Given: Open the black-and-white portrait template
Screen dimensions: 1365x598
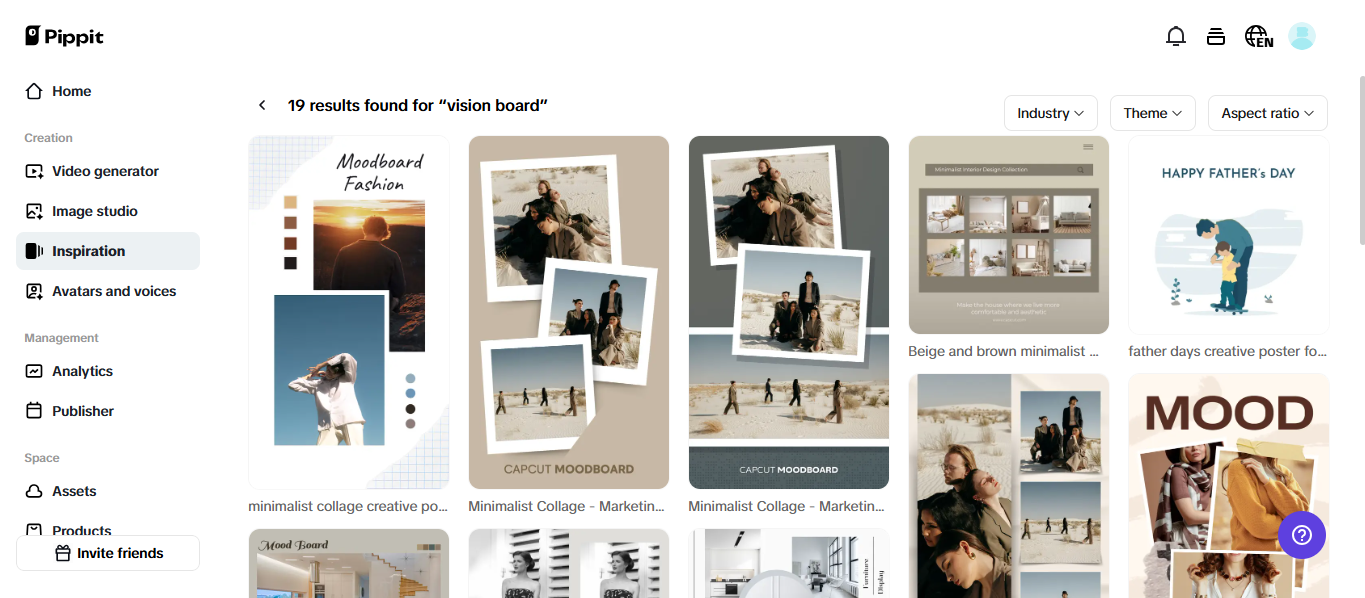Looking at the screenshot, I should 569,564.
